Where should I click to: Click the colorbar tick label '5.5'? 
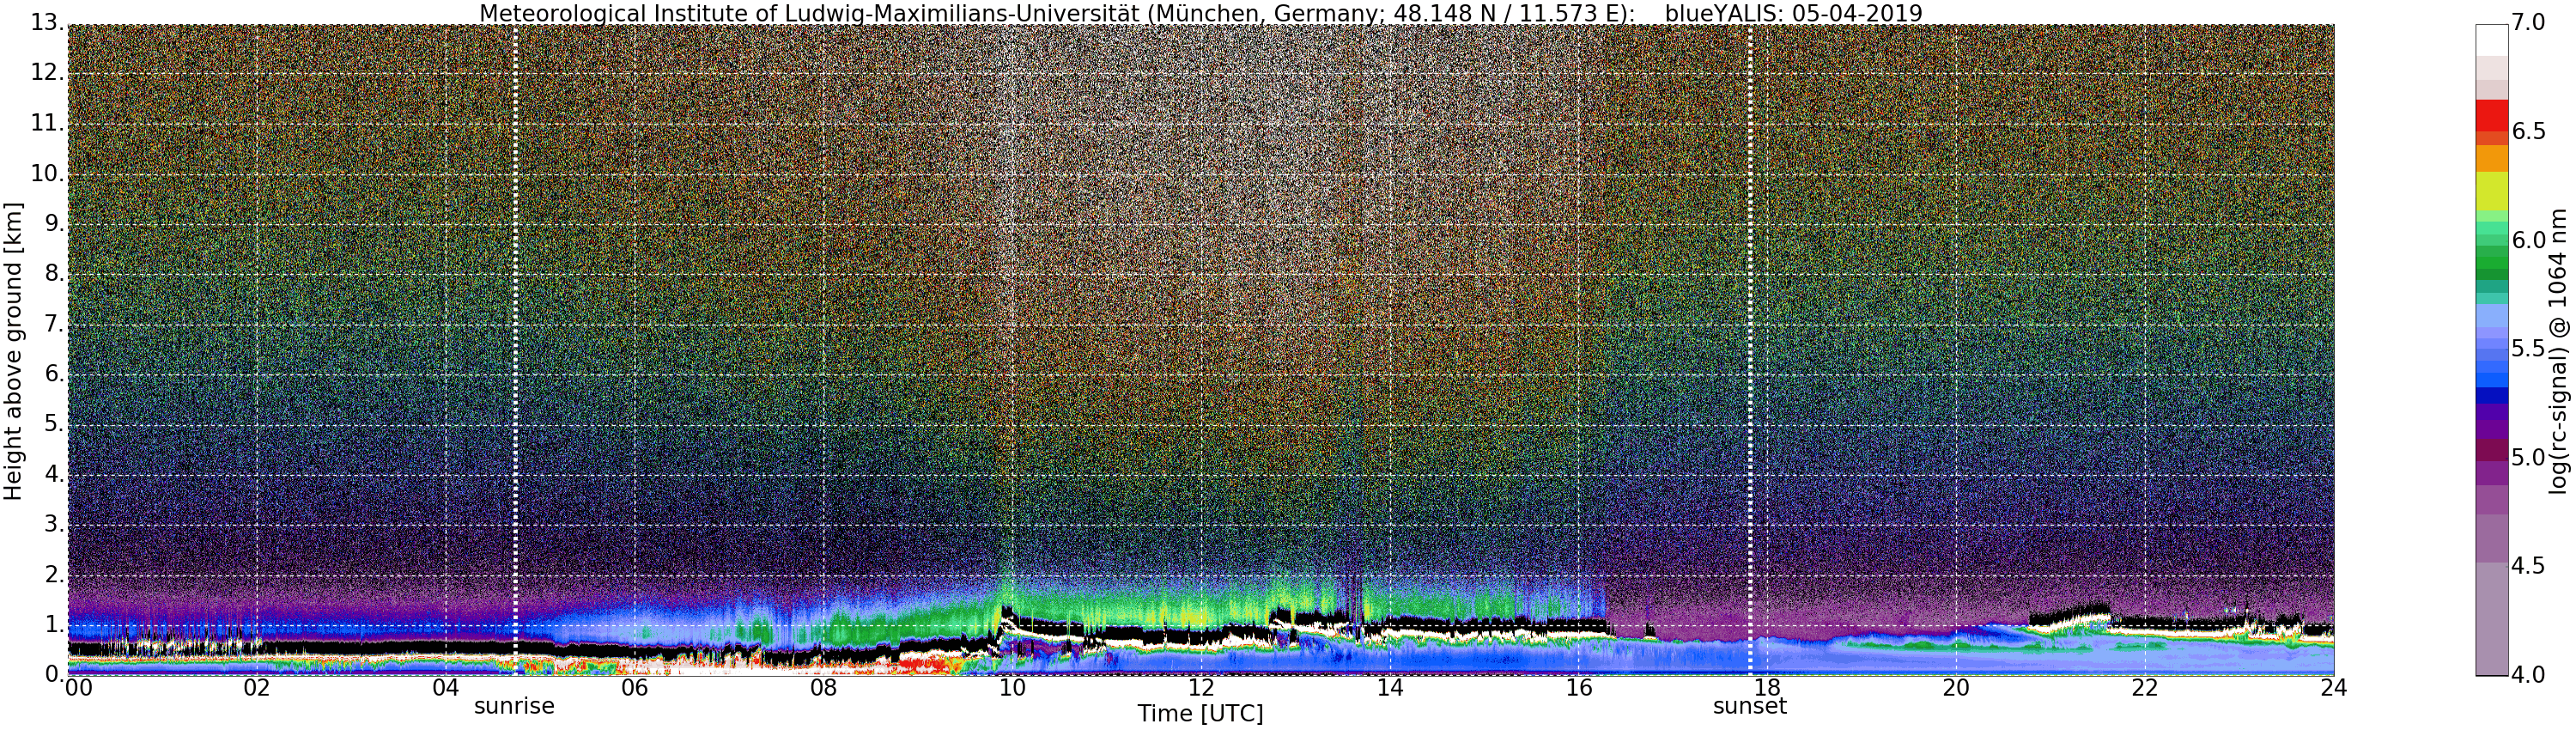(x=2529, y=349)
